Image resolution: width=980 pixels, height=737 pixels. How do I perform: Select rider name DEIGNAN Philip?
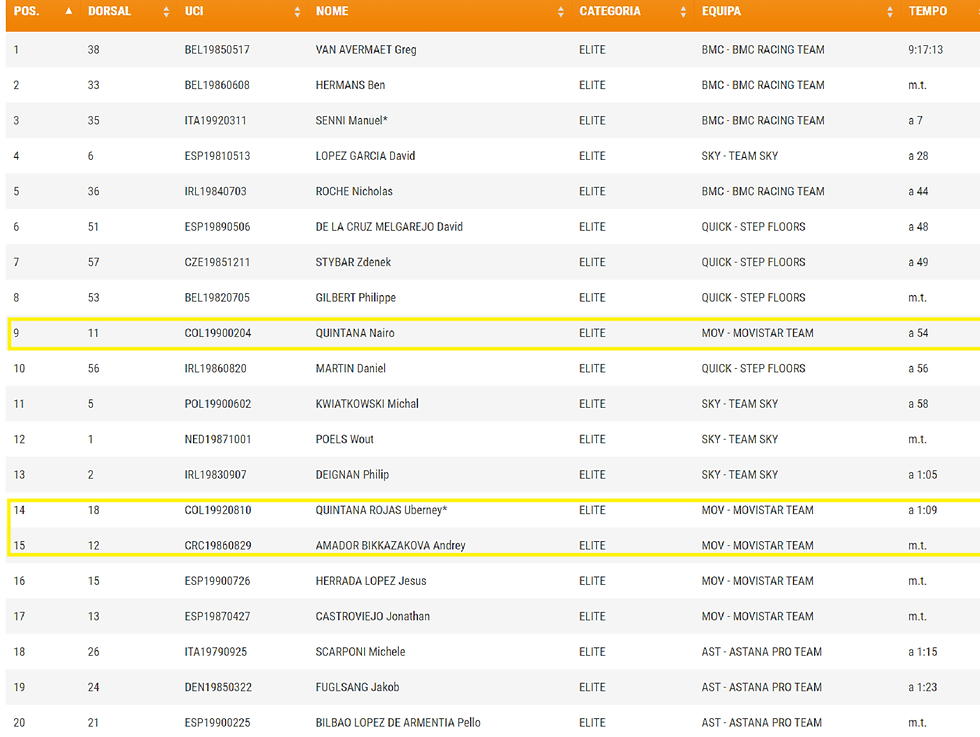tap(352, 474)
